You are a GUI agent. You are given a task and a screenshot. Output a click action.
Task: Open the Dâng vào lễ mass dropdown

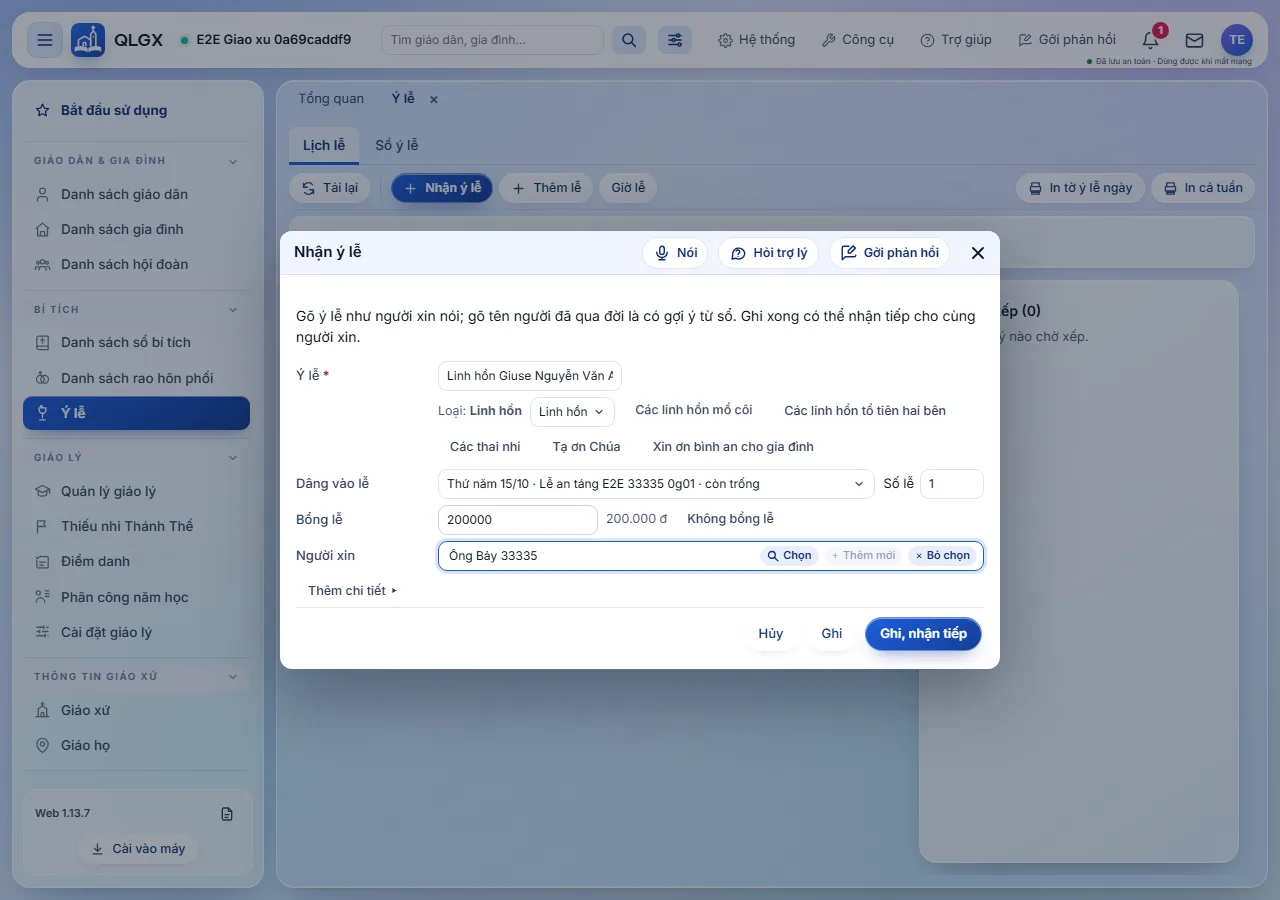[x=656, y=484]
